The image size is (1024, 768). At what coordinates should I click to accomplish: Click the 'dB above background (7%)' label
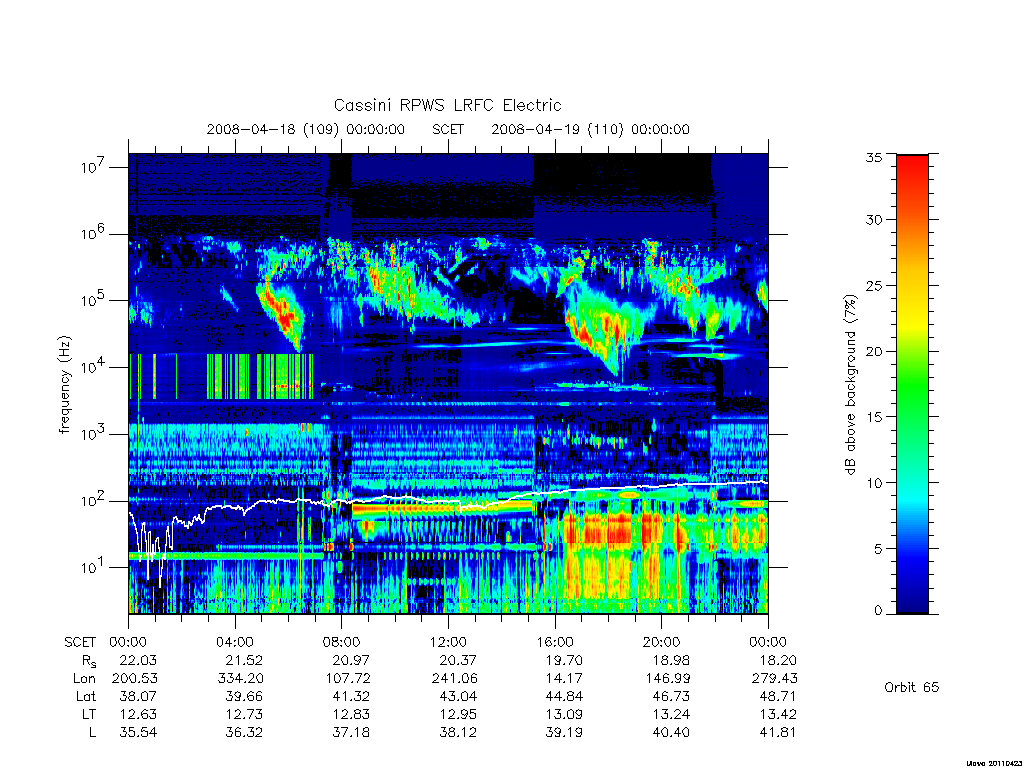click(x=850, y=384)
